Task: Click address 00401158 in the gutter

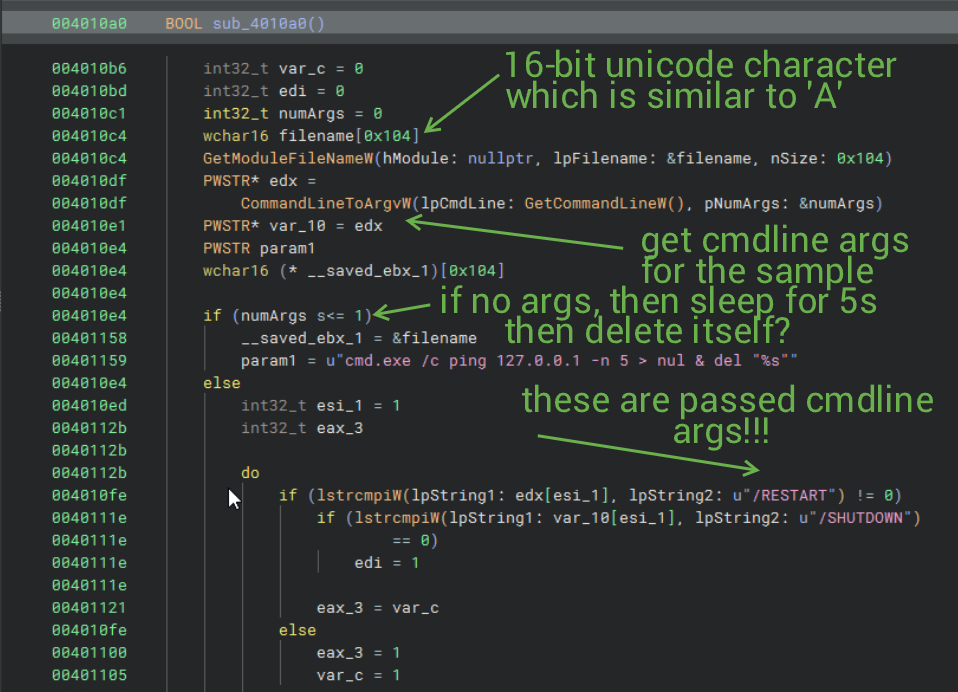Action: click(x=89, y=338)
